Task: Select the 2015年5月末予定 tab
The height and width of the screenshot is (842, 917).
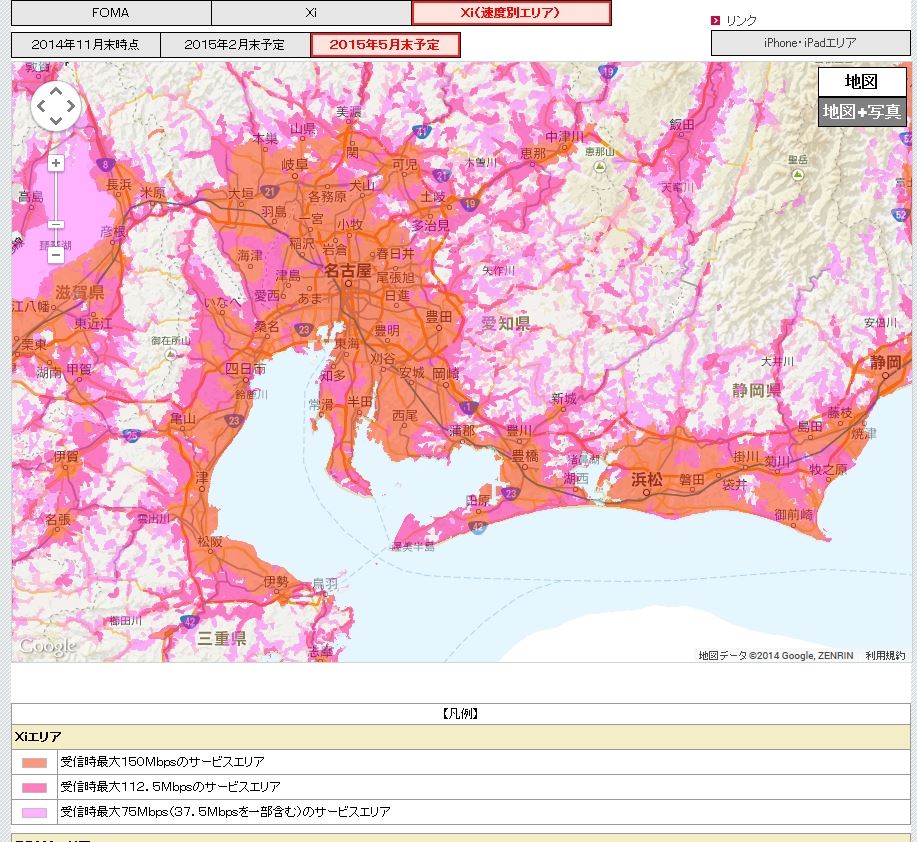Action: [385, 45]
